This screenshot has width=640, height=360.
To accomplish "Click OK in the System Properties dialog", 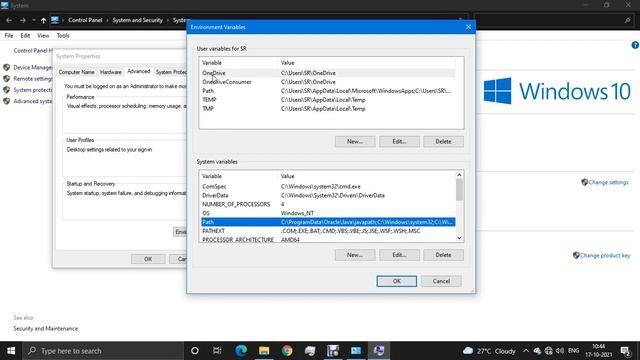I will [148, 259].
